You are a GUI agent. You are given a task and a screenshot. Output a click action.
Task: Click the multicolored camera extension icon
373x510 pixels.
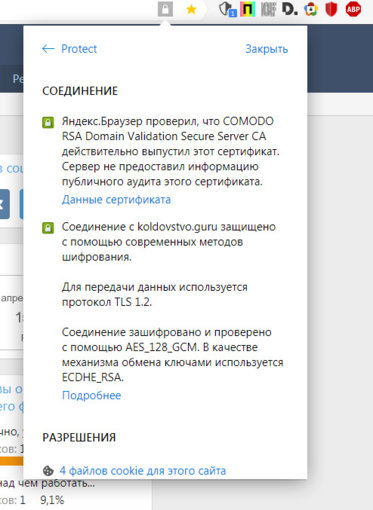(311, 9)
